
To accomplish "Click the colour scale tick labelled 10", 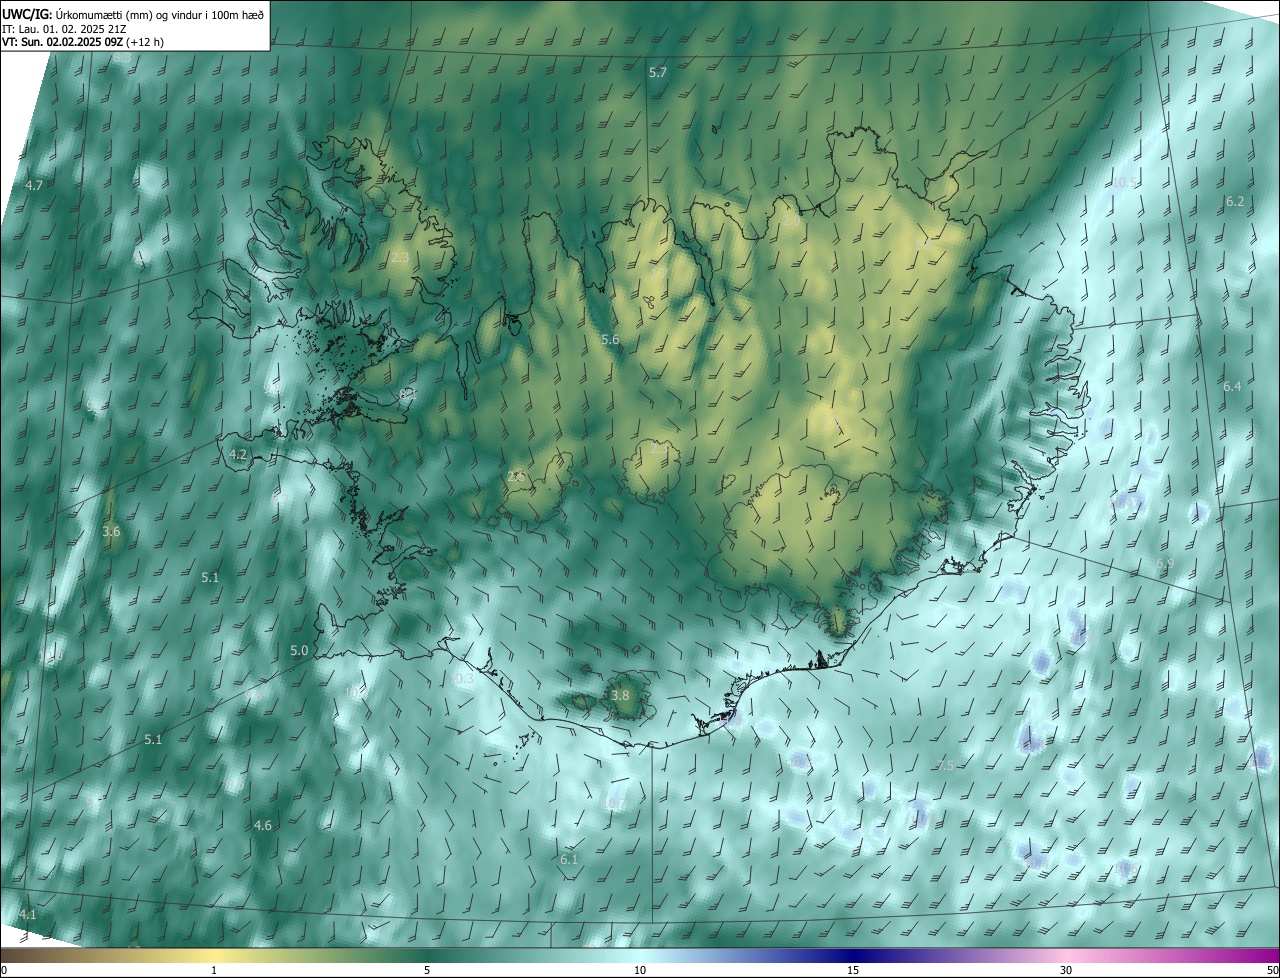I will [640, 970].
